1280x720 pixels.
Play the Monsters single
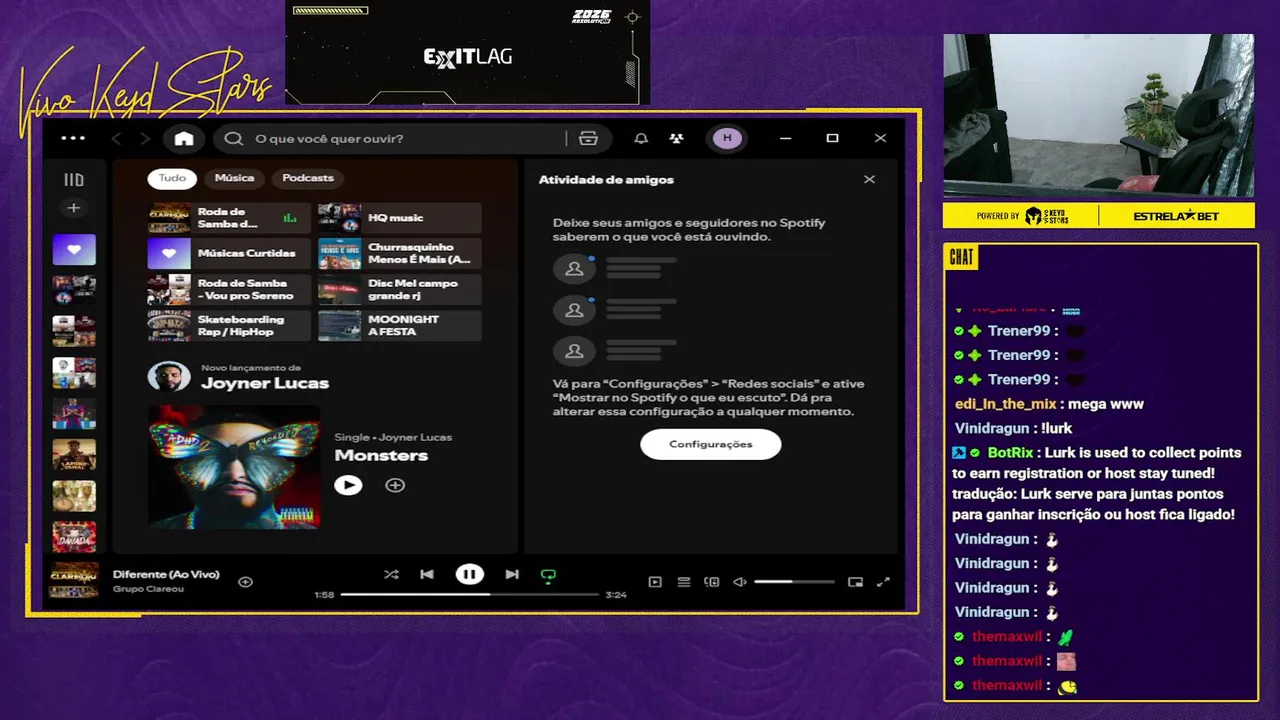click(348, 485)
